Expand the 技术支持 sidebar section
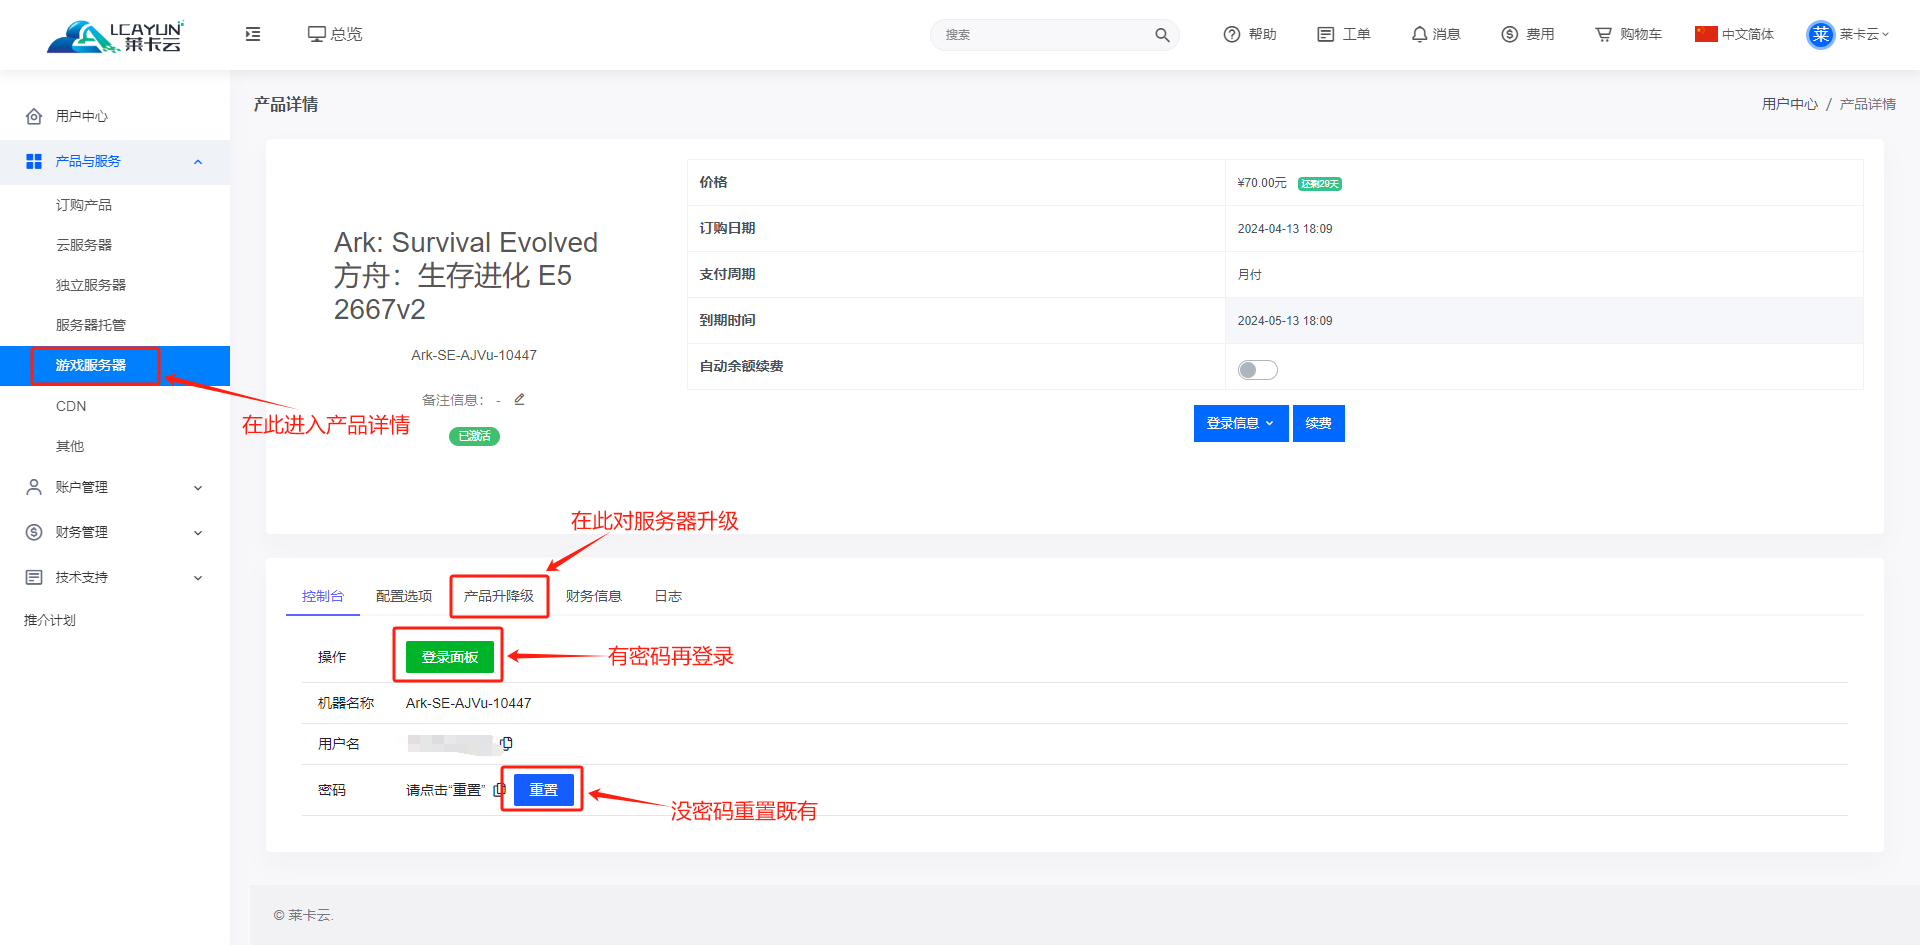The image size is (1920, 945). (x=114, y=577)
